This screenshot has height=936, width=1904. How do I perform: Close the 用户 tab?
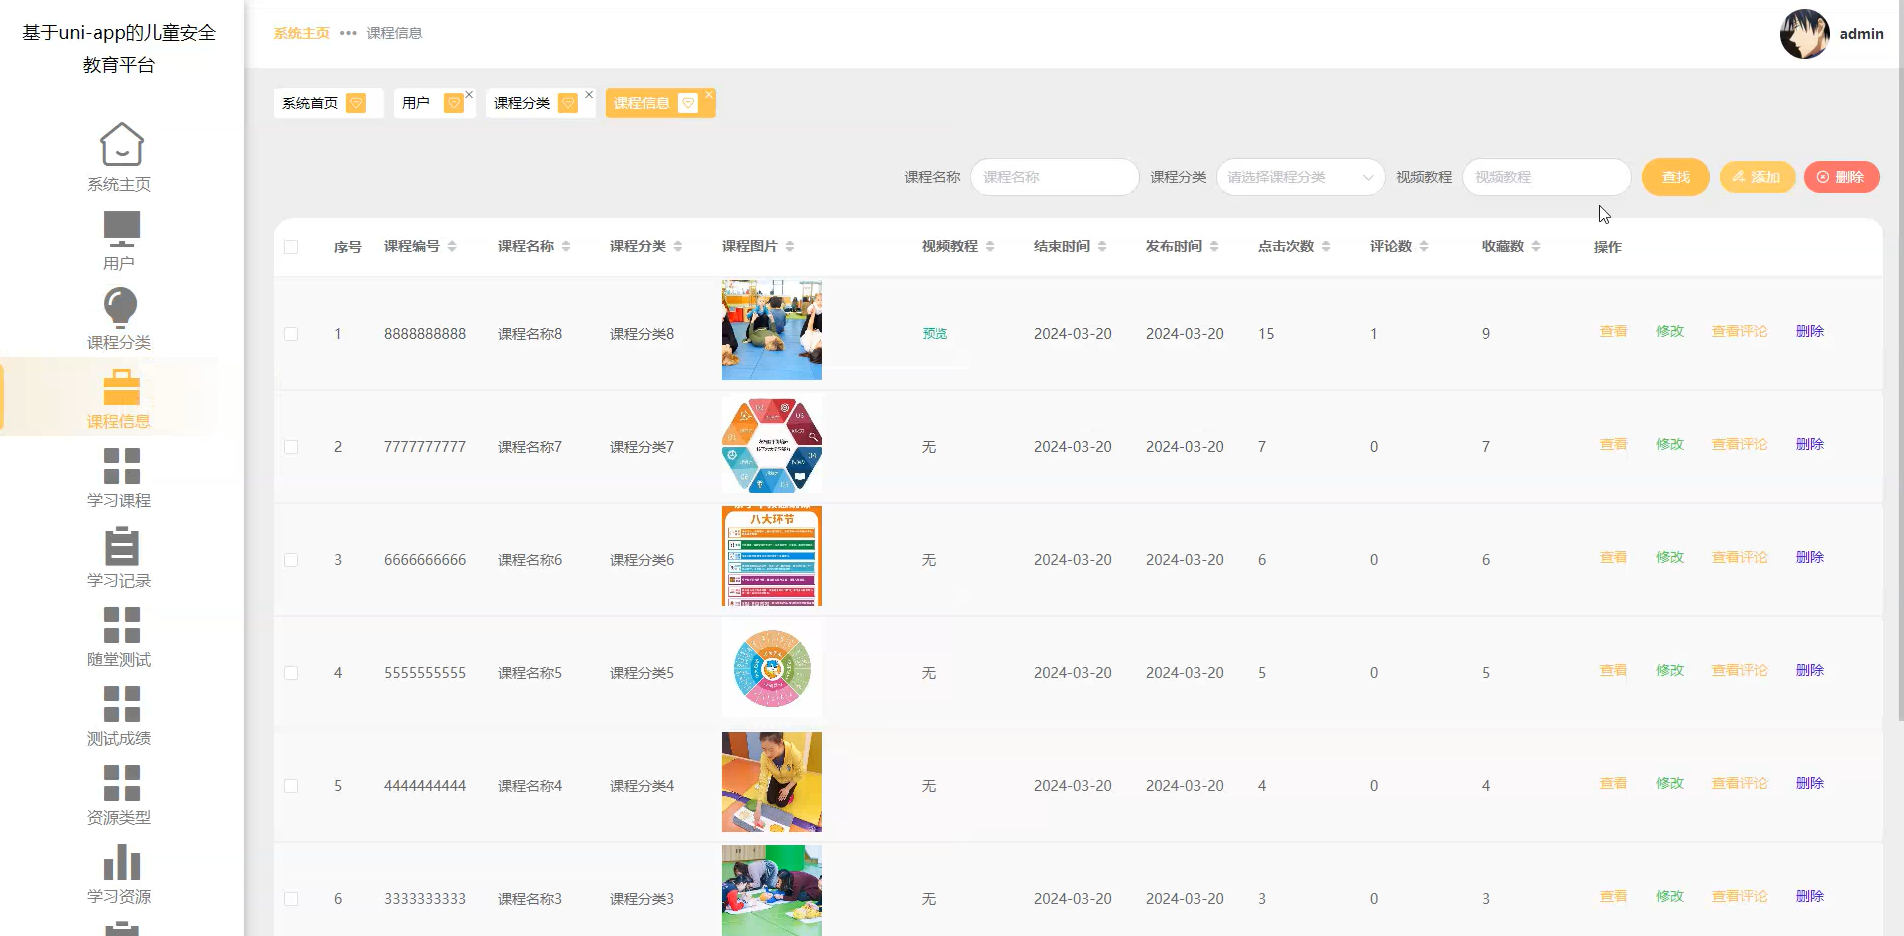(469, 95)
